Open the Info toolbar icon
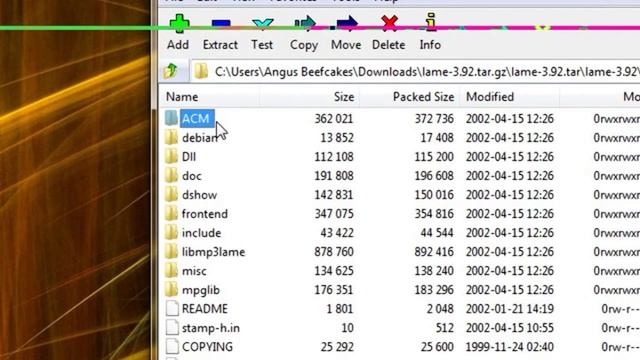Image resolution: width=640 pixels, height=360 pixels. pos(431,22)
